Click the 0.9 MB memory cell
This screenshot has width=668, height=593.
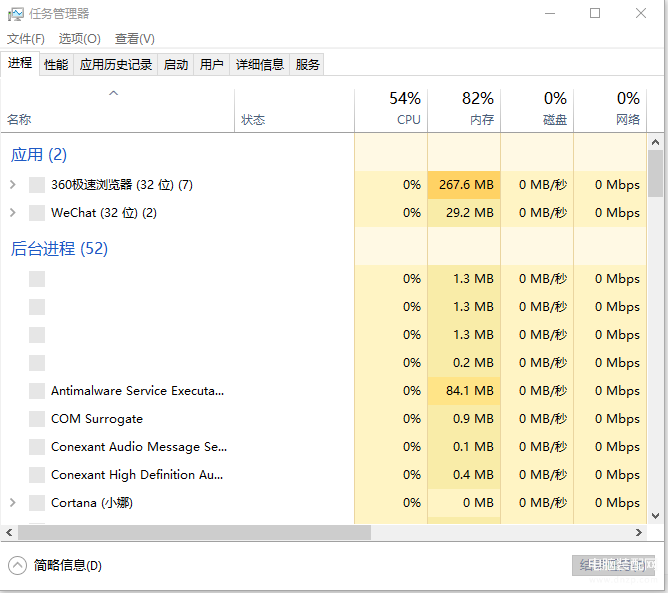(464, 419)
